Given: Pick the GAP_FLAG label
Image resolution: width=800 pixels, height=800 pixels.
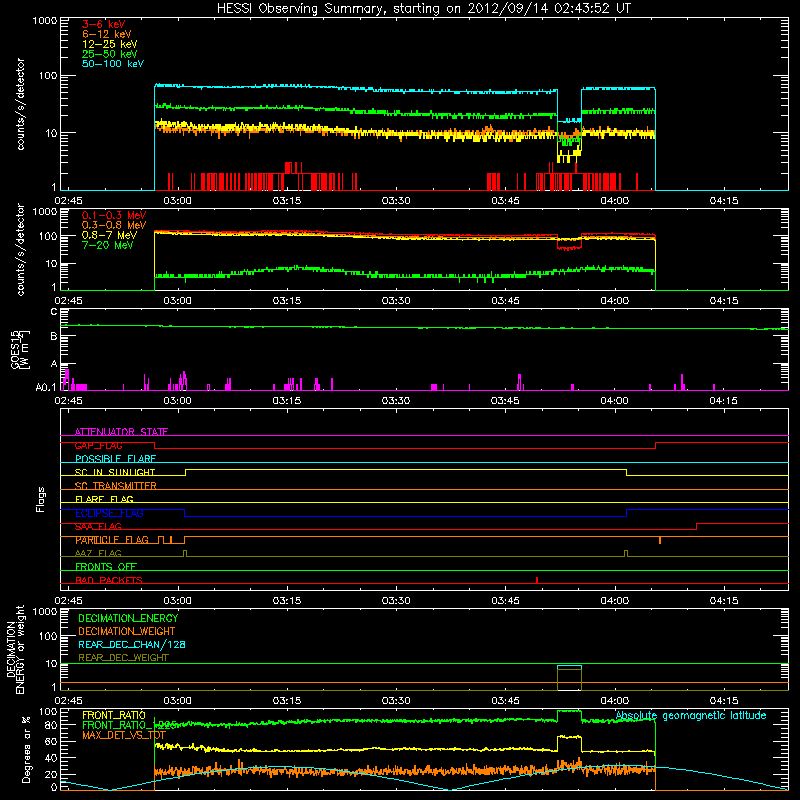Looking at the screenshot, I should click(98, 445).
